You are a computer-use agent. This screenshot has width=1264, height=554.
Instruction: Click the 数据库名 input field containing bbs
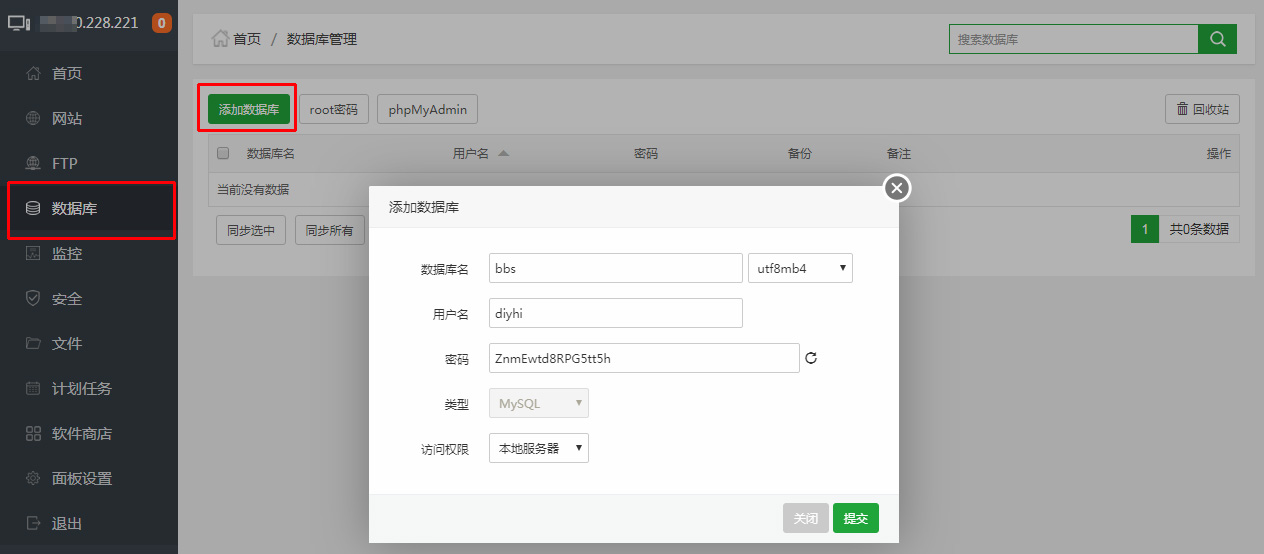coord(615,268)
